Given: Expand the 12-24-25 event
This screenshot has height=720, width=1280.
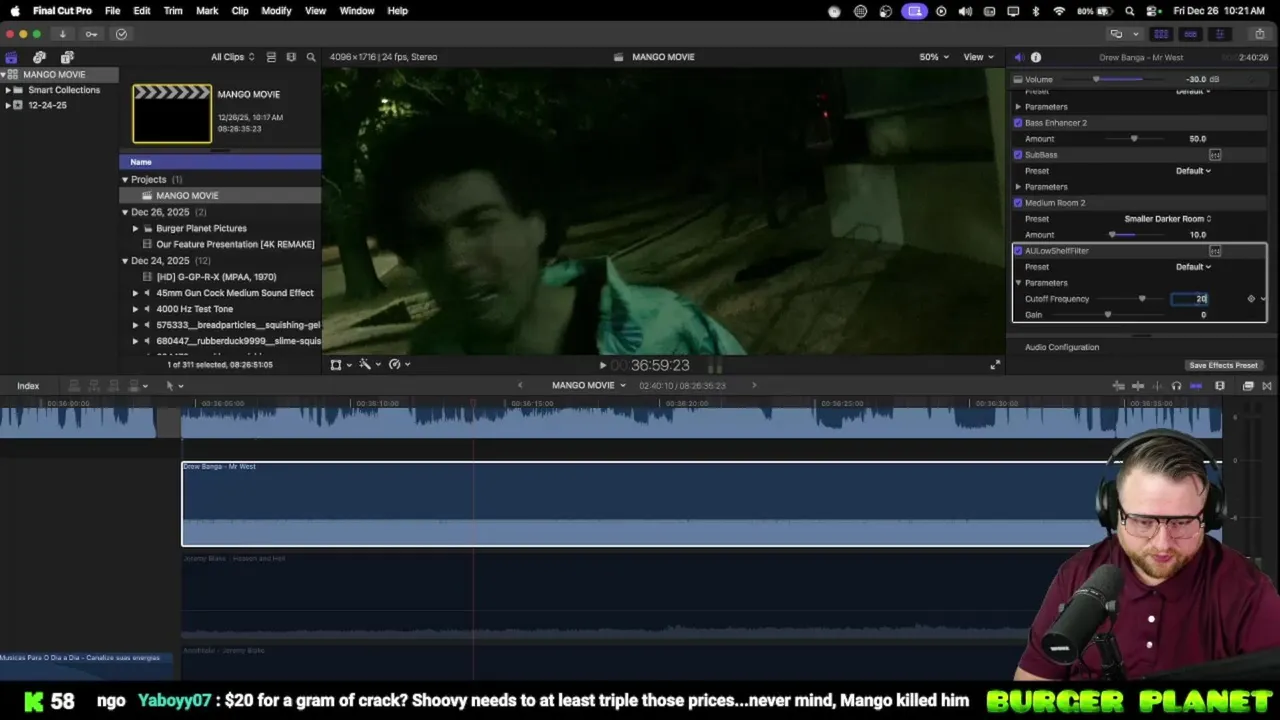Looking at the screenshot, I should coord(8,105).
